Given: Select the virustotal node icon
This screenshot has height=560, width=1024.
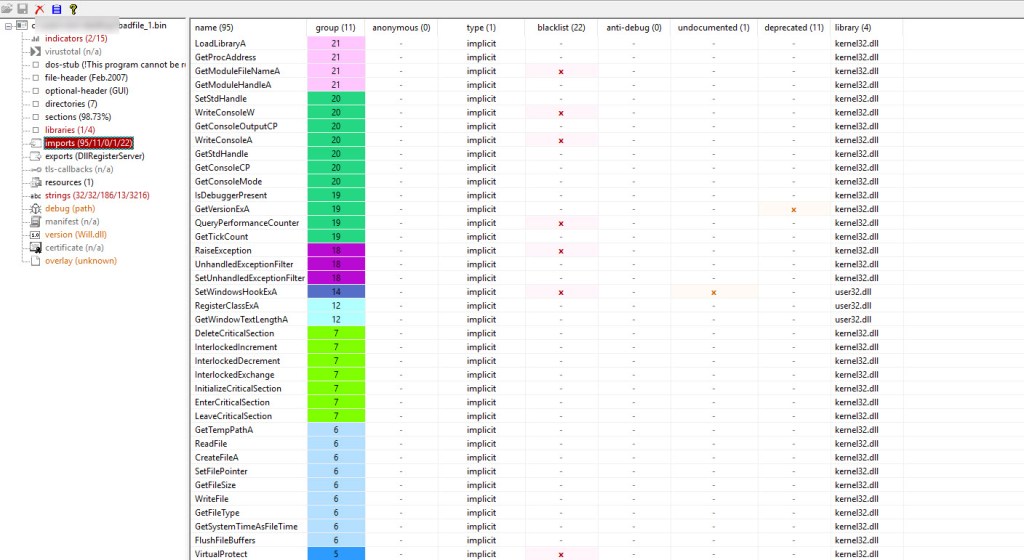Looking at the screenshot, I should point(35,51).
